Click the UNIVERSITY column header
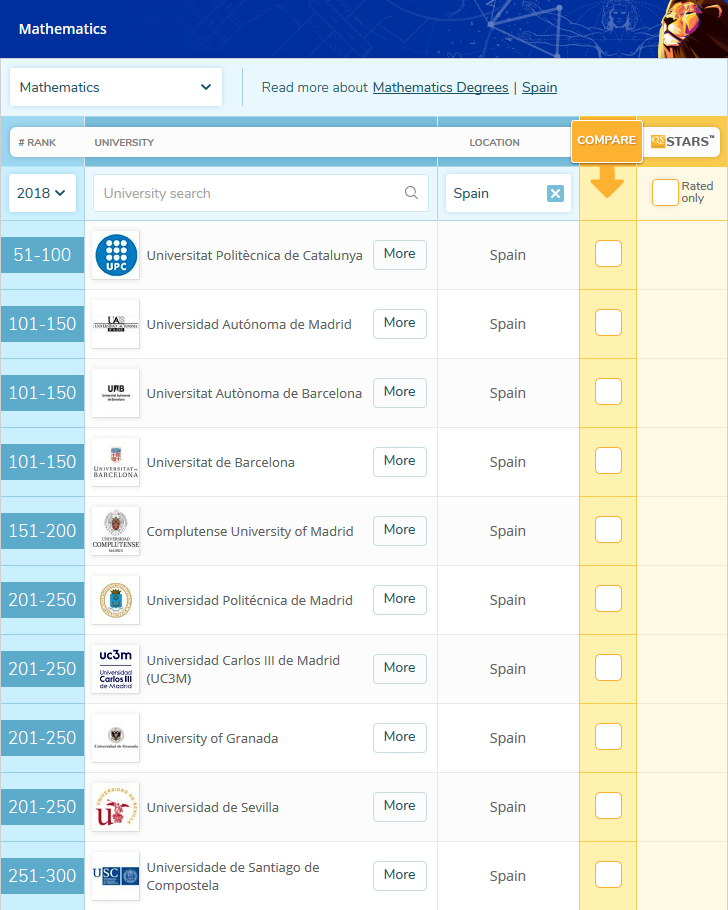 coord(124,143)
